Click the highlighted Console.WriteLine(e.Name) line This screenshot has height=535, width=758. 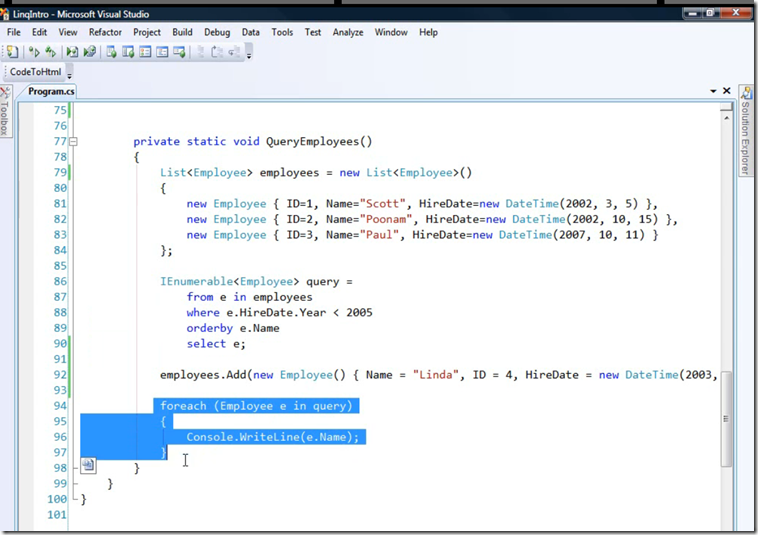click(273, 437)
